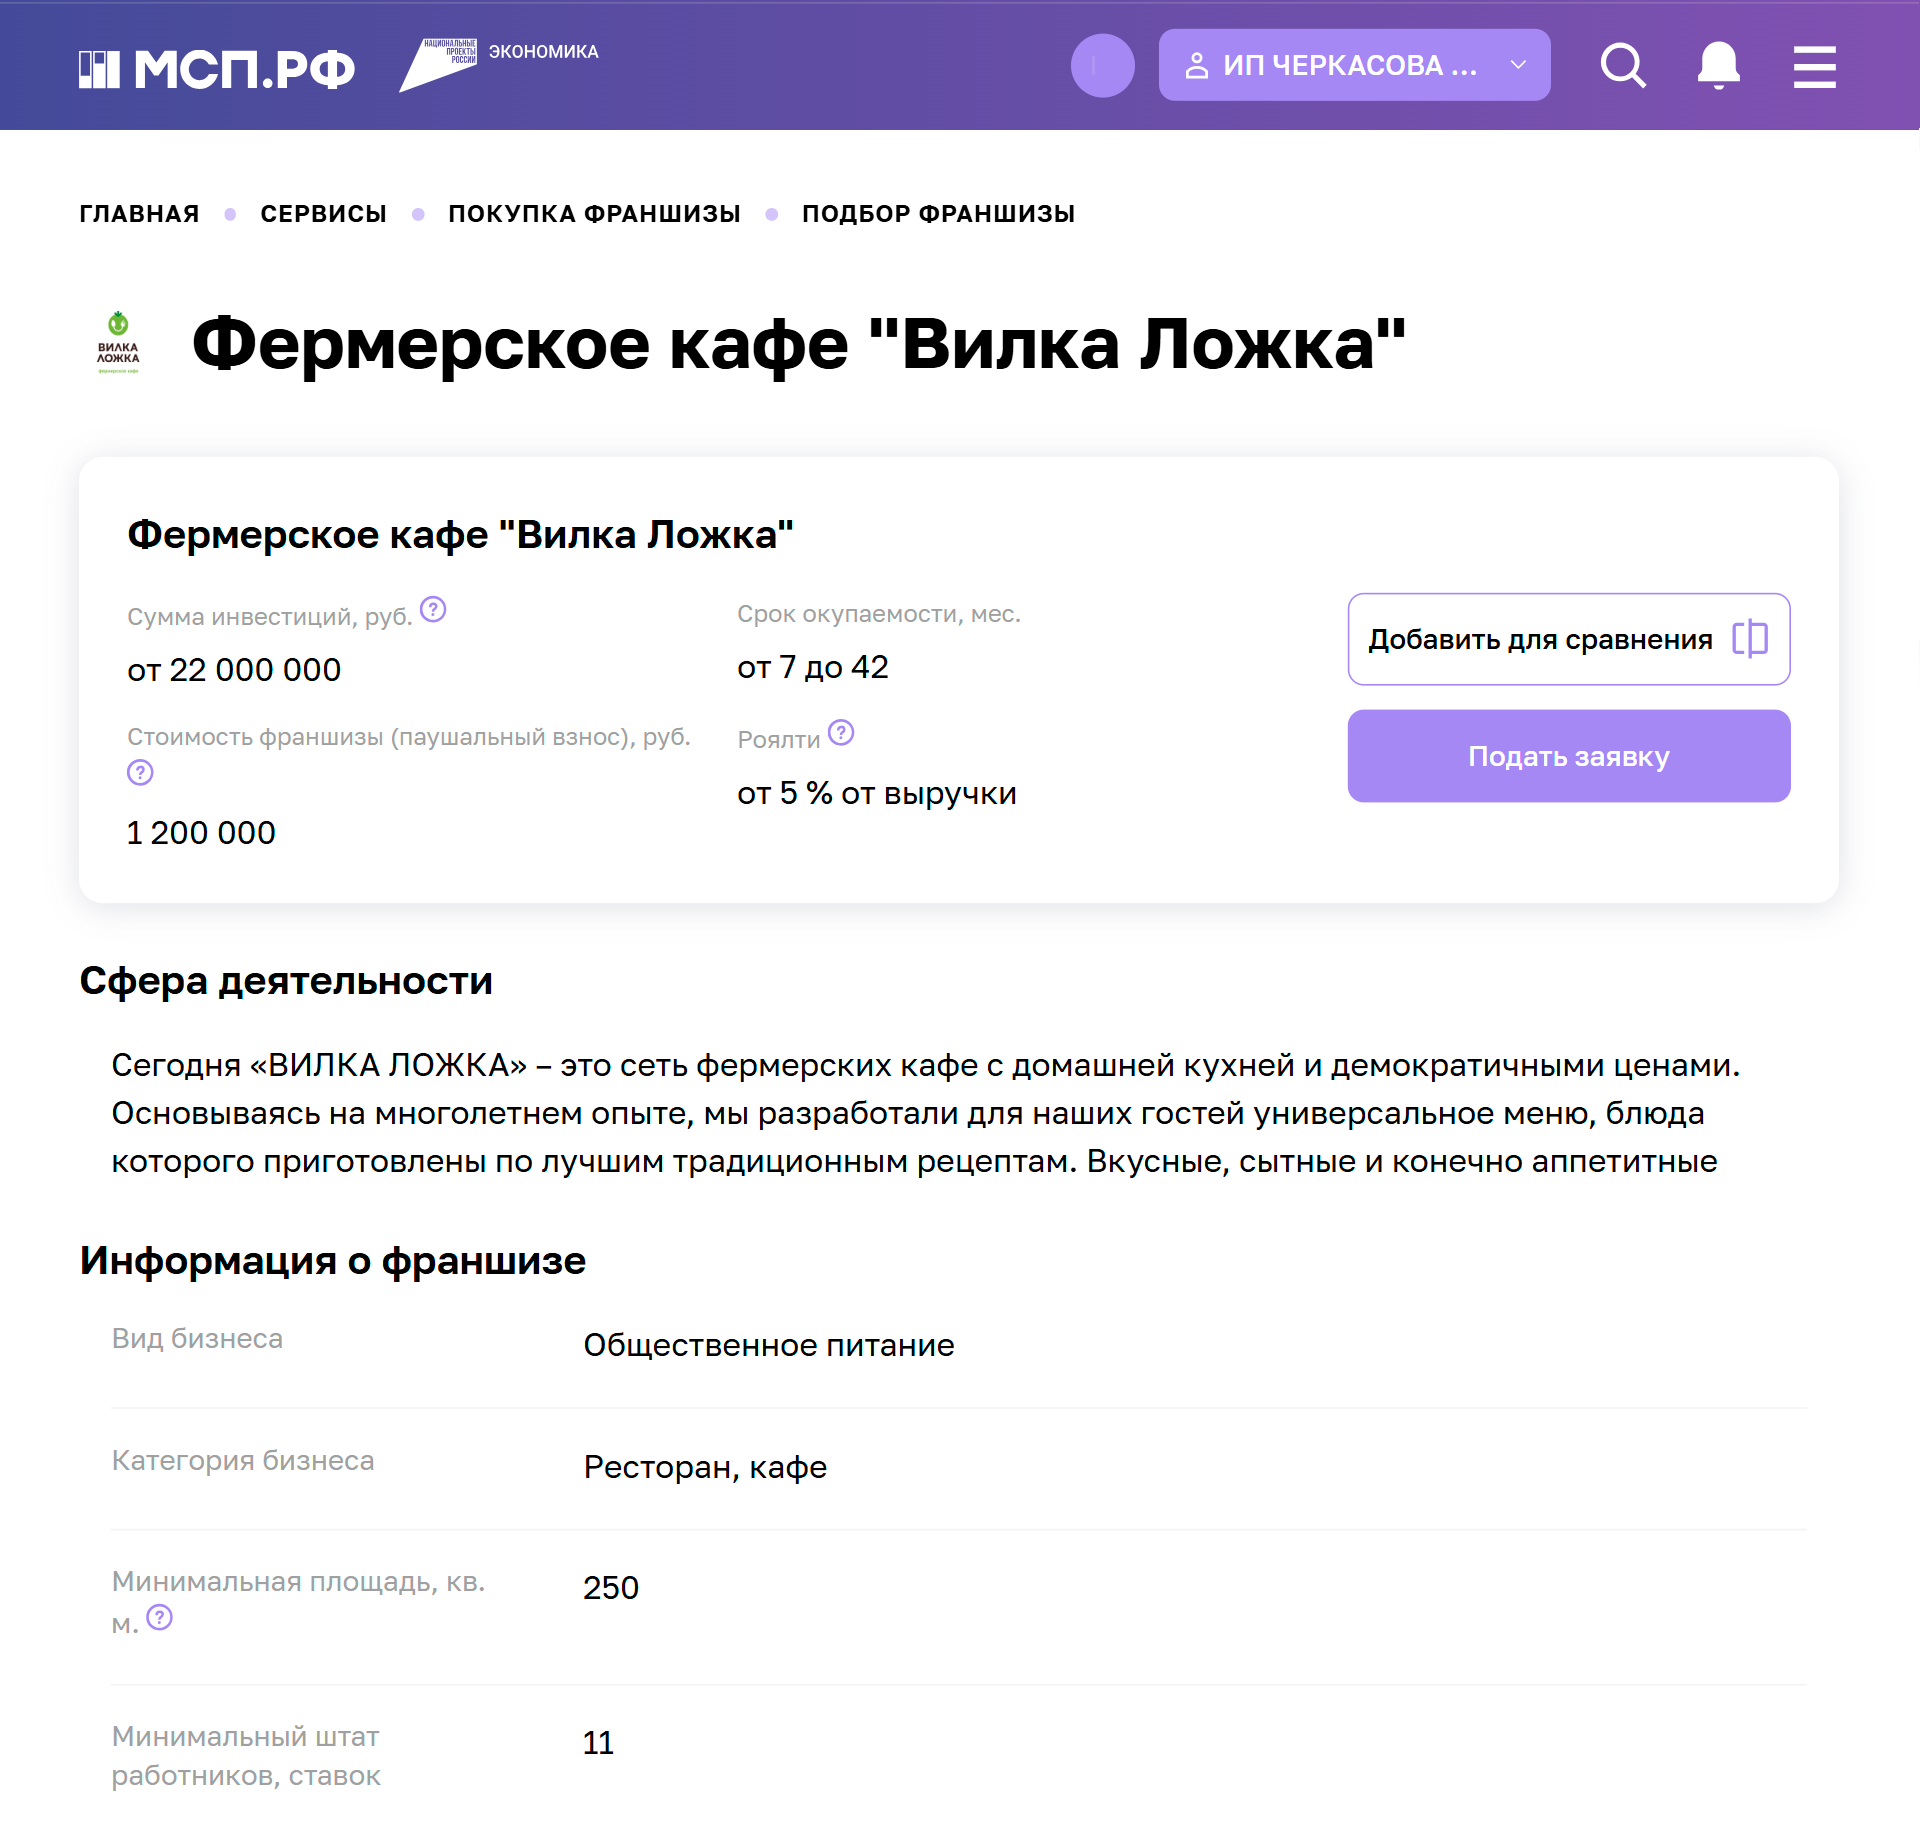
Task: Open ПОДБОР ФРАНШИЗЫ breadcrumb
Action: 938,214
